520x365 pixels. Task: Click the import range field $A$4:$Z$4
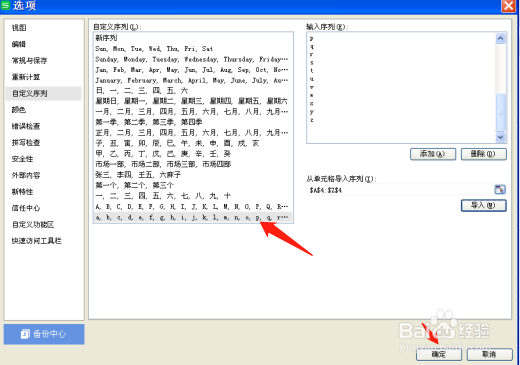pos(400,190)
